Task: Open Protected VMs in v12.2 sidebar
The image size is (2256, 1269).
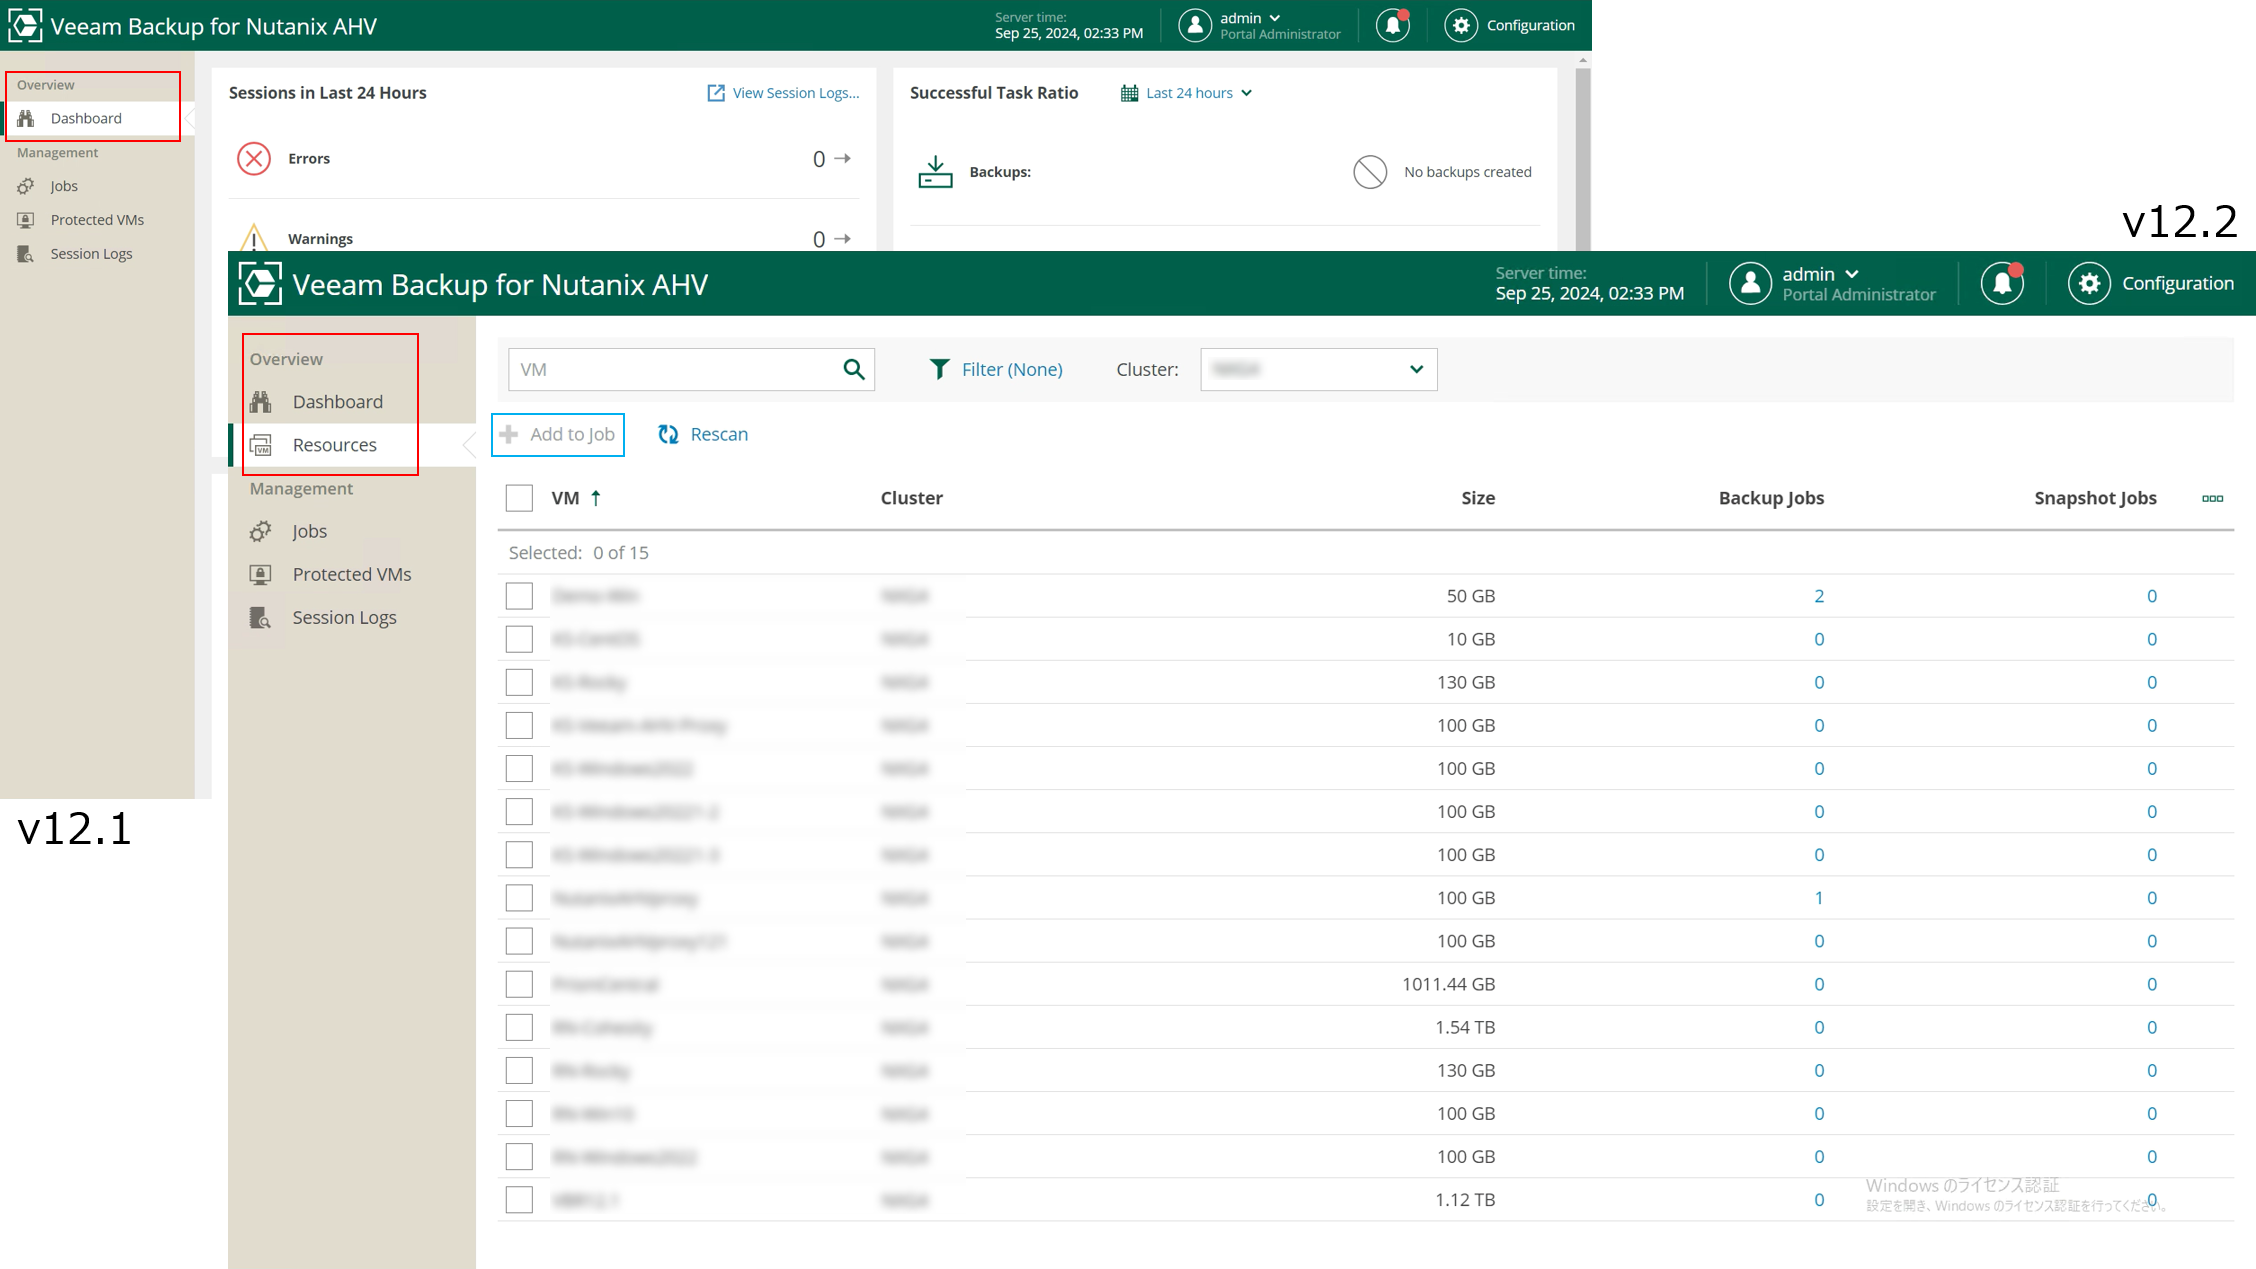Action: 352,574
